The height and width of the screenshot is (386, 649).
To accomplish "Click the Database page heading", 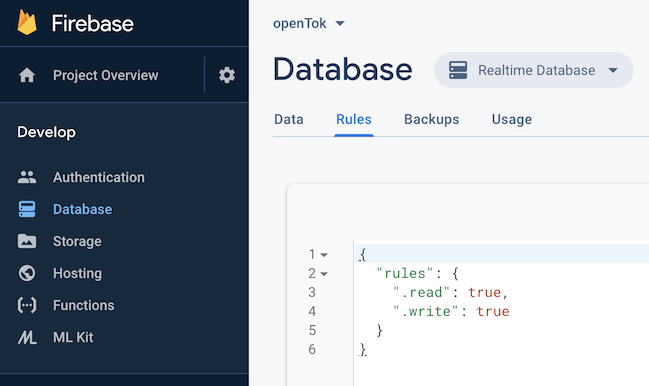I will (x=343, y=70).
